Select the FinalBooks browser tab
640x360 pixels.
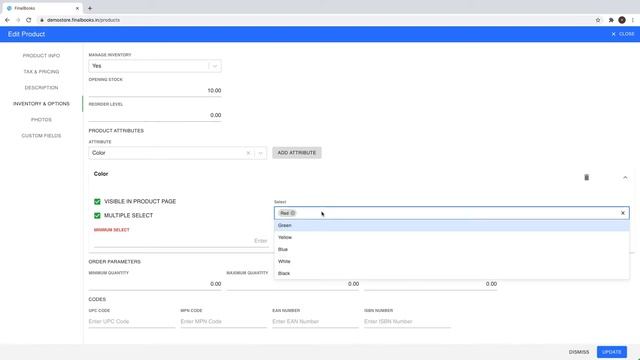point(42,8)
